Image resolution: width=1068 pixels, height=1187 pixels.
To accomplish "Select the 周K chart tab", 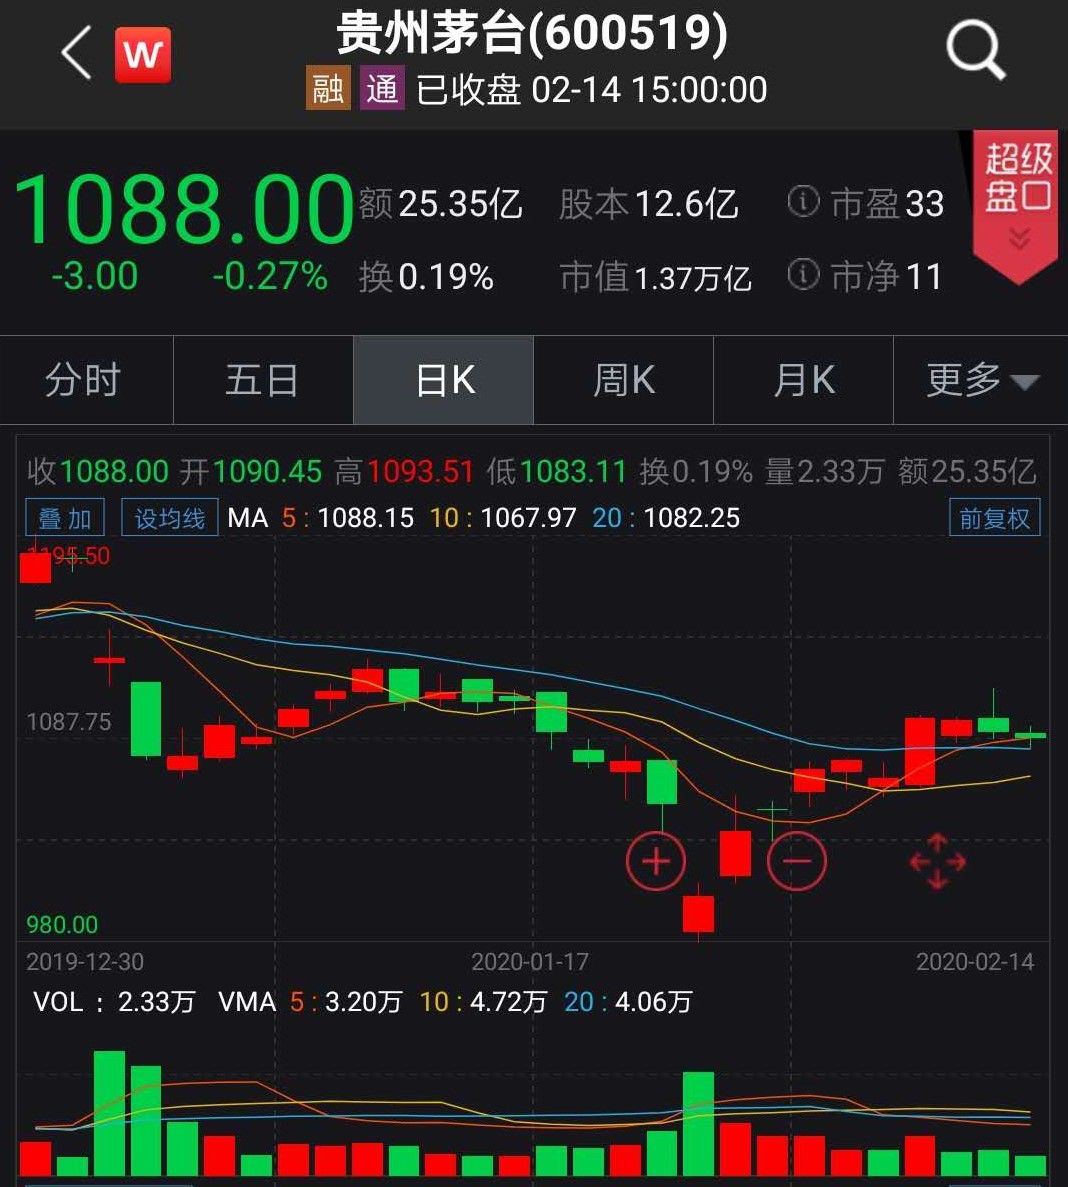I will (624, 379).
